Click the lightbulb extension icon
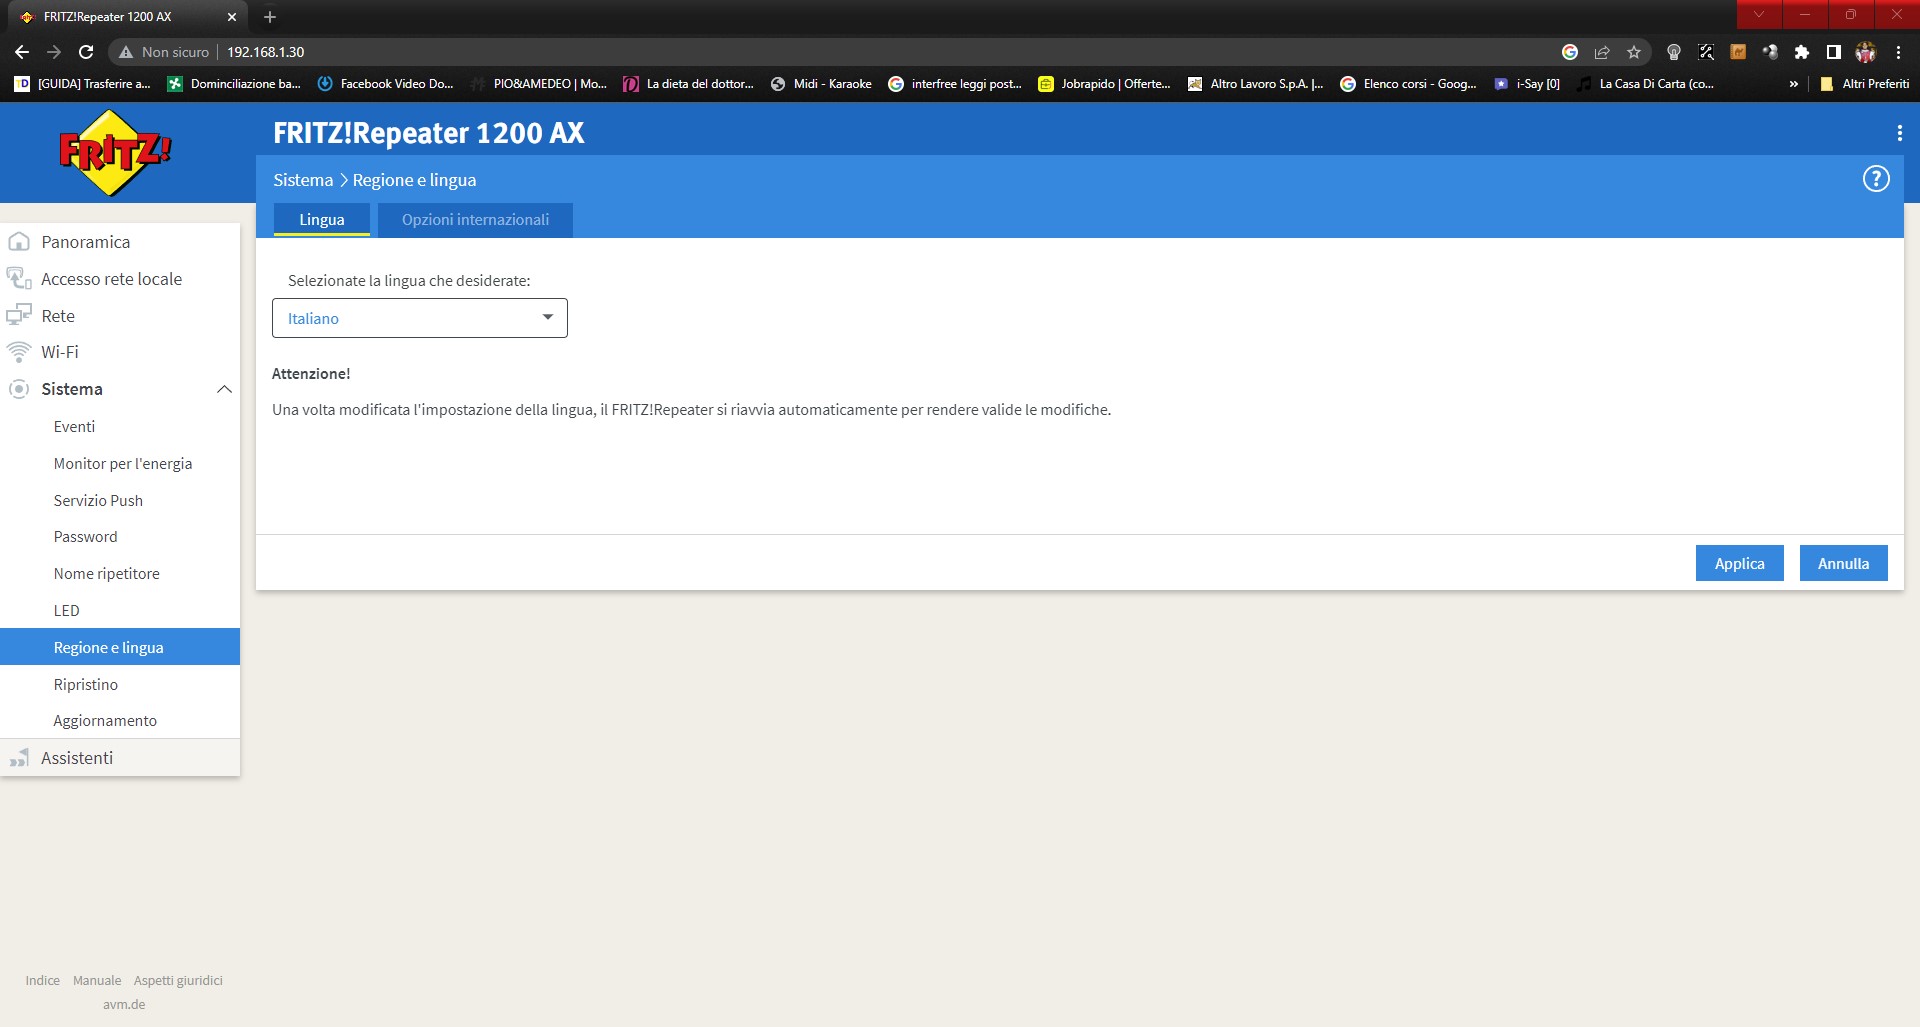This screenshot has width=1920, height=1027. click(x=1674, y=52)
